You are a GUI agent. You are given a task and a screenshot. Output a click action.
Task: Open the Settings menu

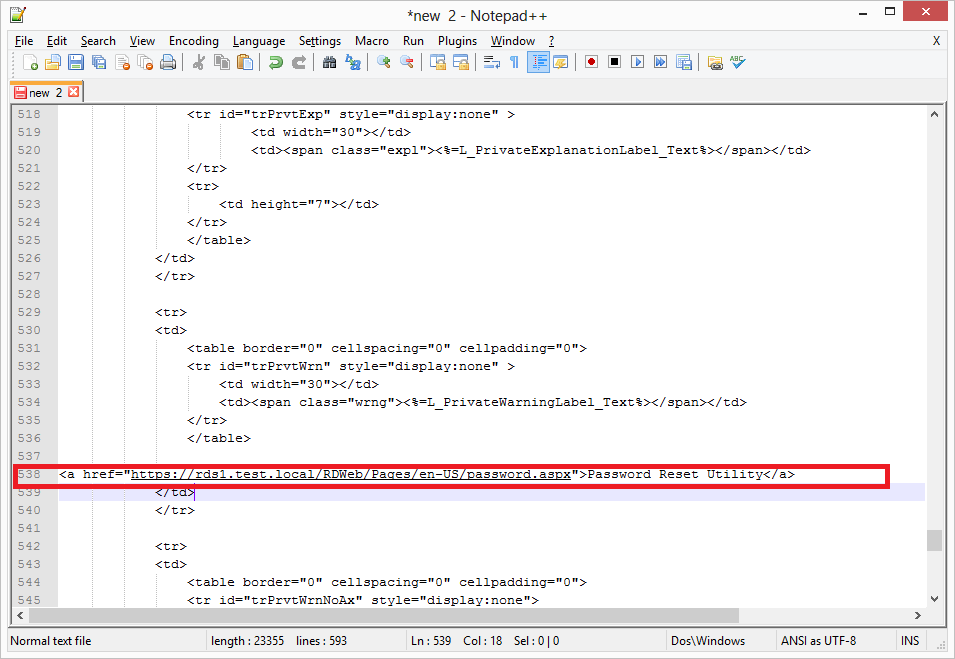pyautogui.click(x=320, y=41)
